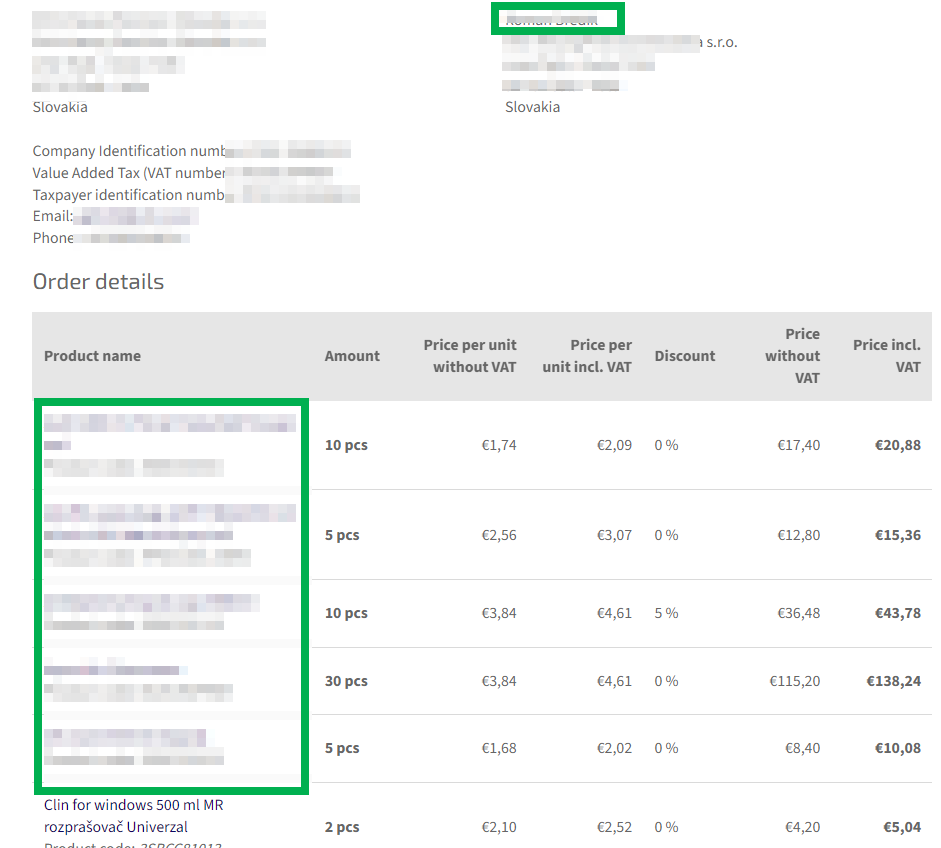The height and width of the screenshot is (848, 941).
Task: Click the 30 pcs amount cell
Action: pos(346,681)
